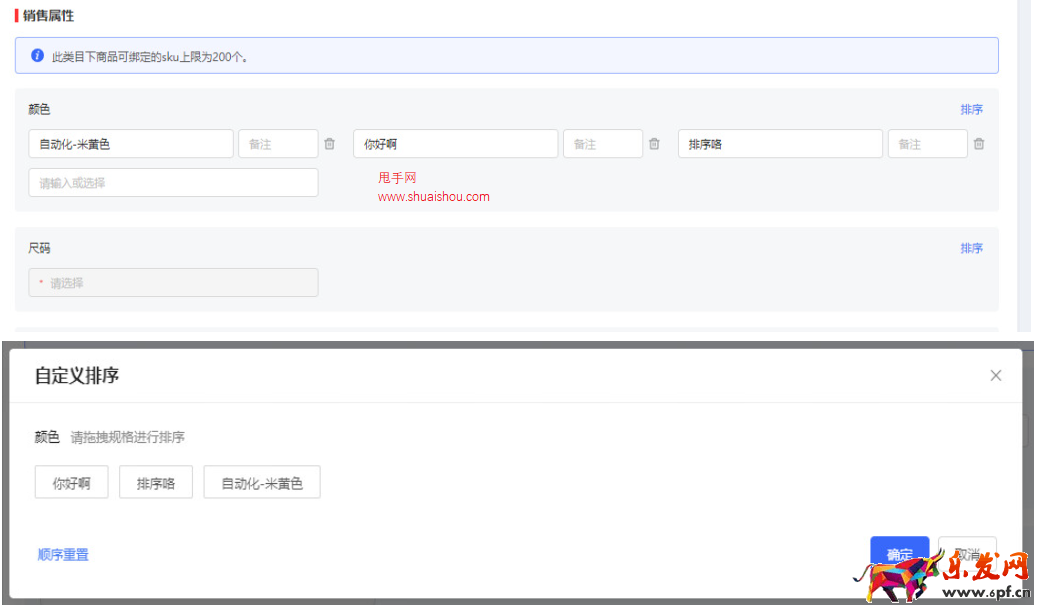
Task: Select the 你好啊 sort tag in dialog
Action: click(x=71, y=483)
